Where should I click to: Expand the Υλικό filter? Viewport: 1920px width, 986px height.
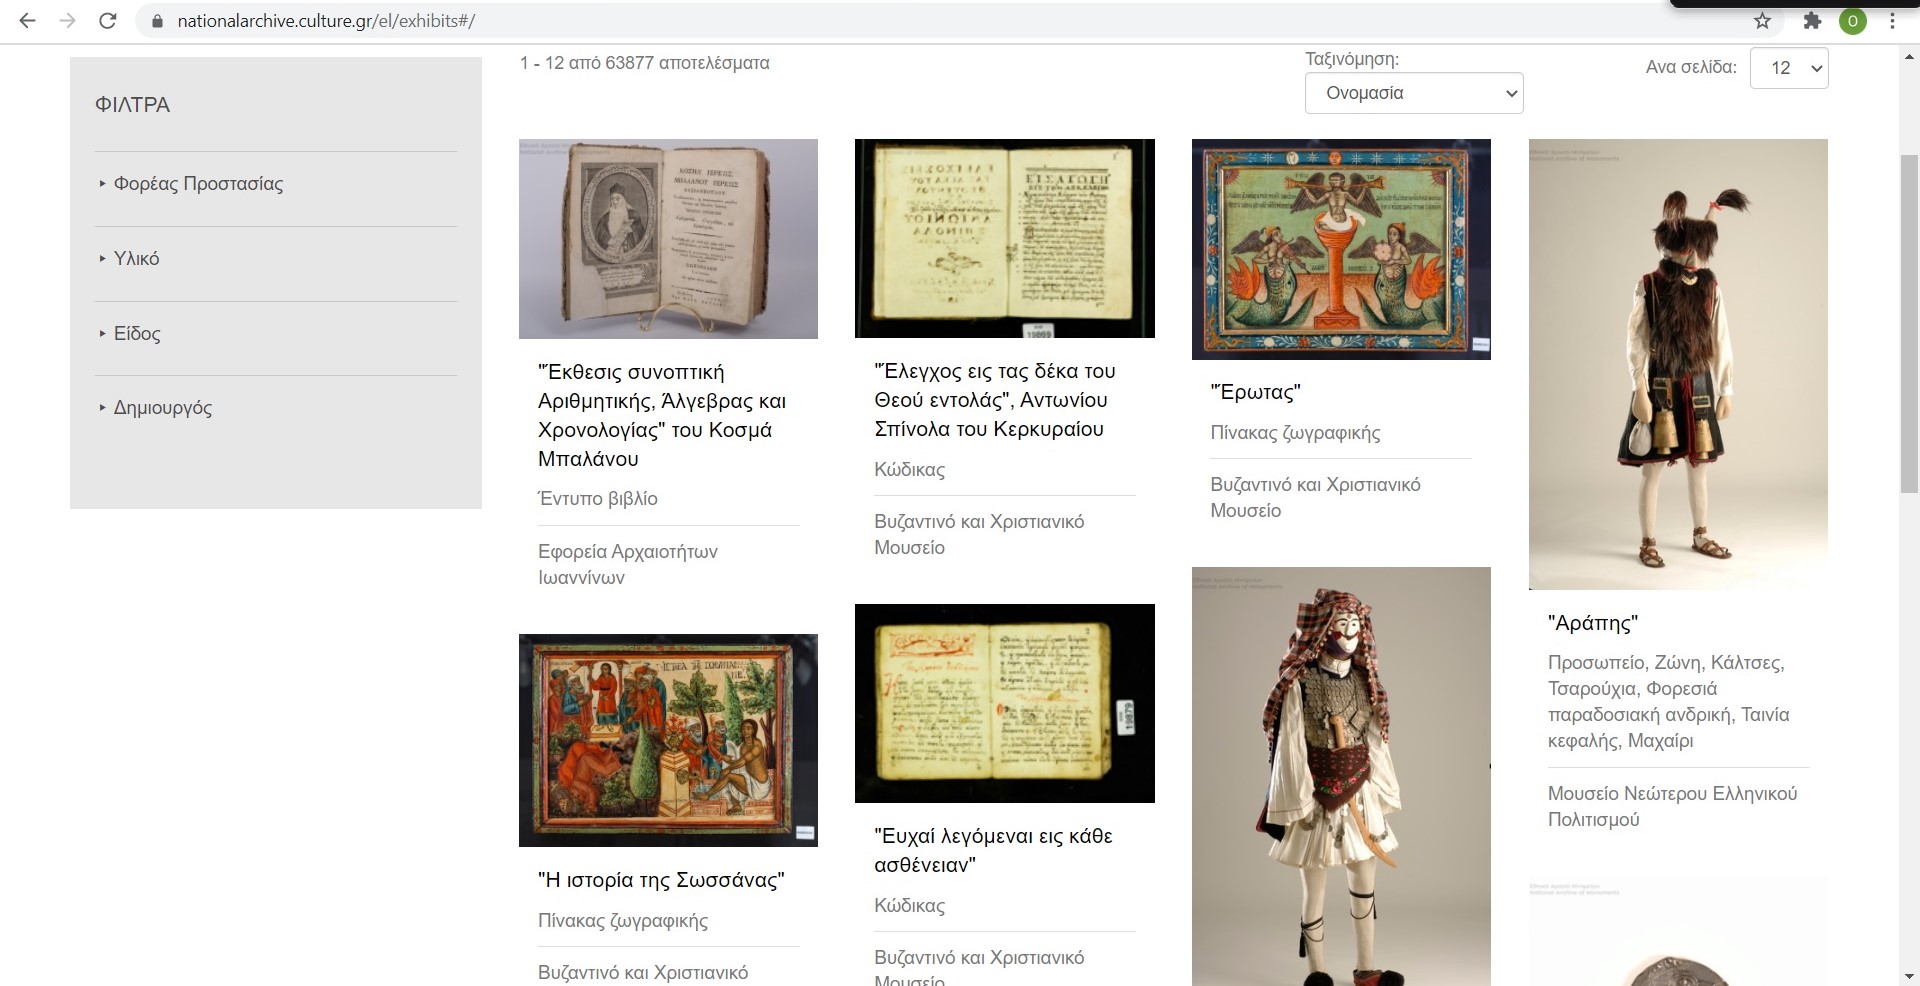136,259
